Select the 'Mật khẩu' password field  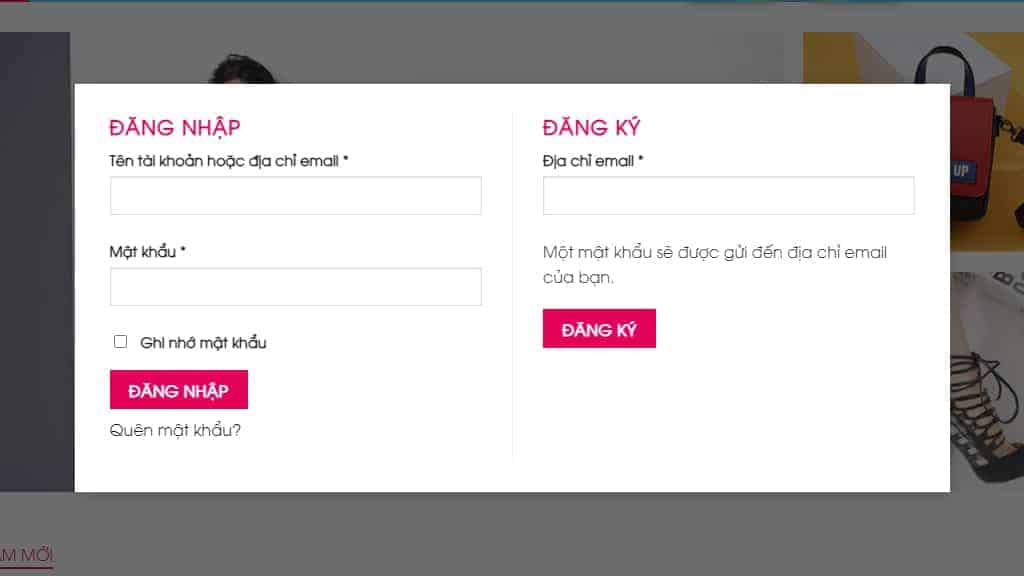tap(295, 287)
